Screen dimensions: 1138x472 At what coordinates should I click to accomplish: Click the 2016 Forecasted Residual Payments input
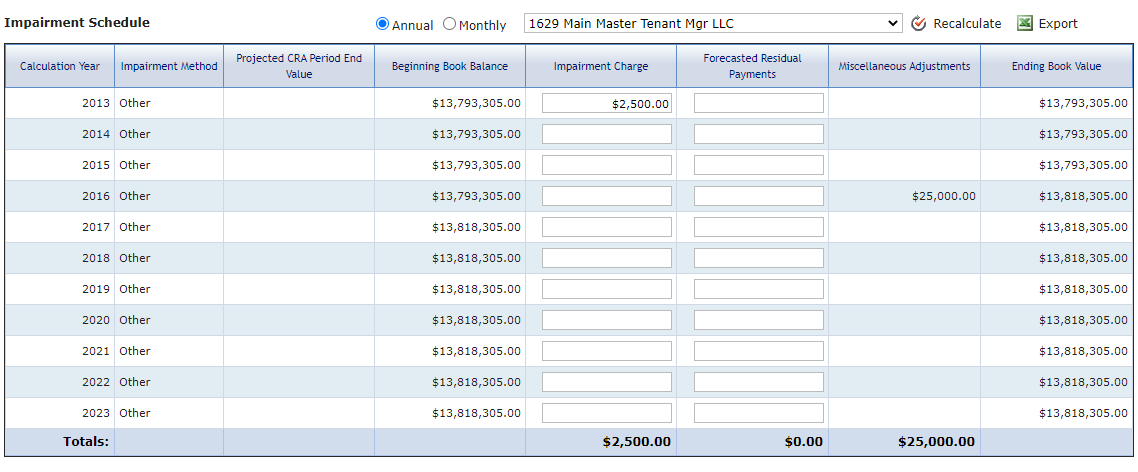[x=759, y=196]
